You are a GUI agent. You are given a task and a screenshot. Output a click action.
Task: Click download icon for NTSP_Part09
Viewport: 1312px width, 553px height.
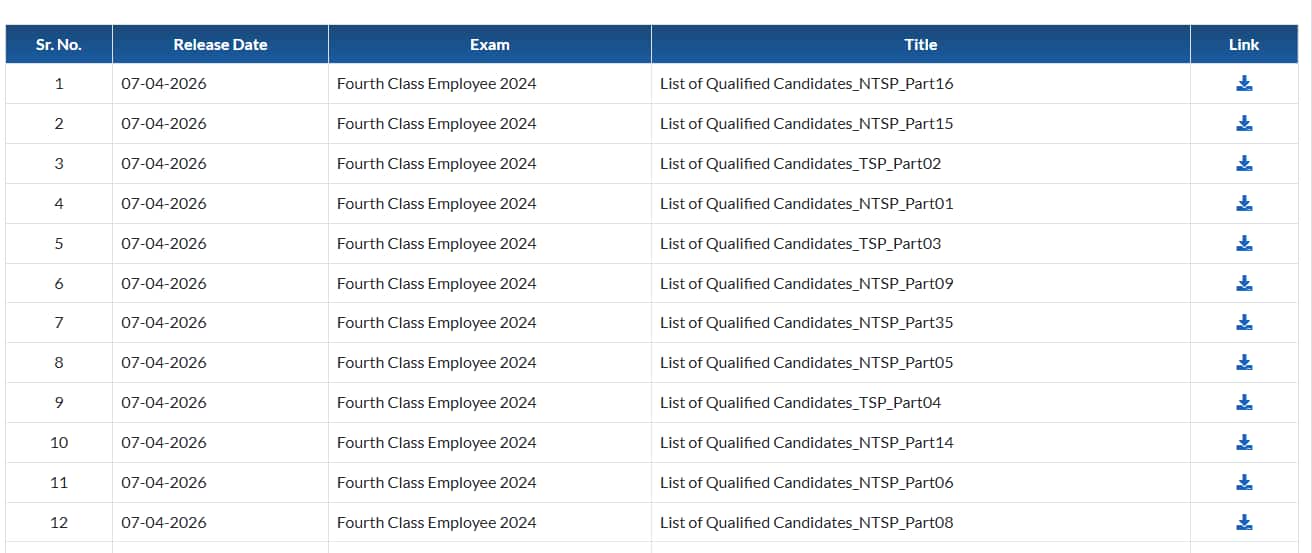(1244, 283)
